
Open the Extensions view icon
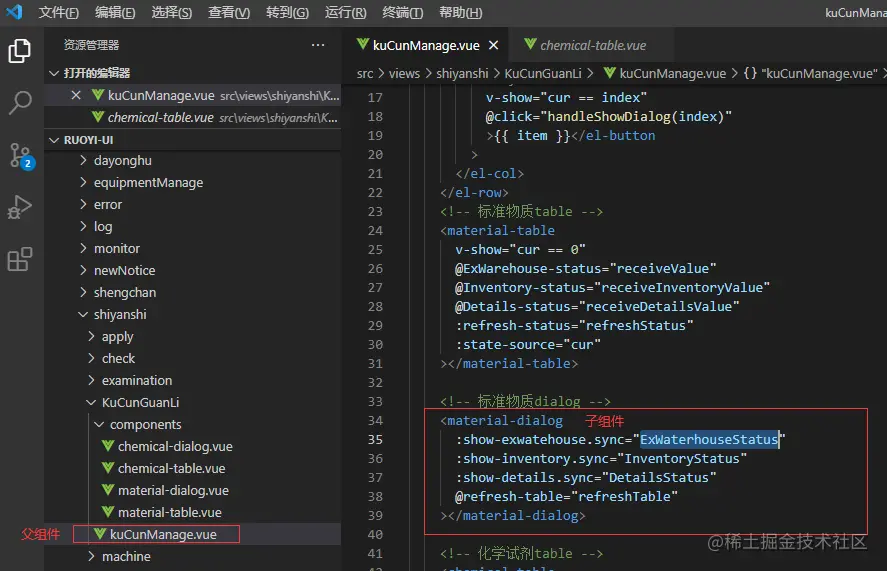[20, 259]
